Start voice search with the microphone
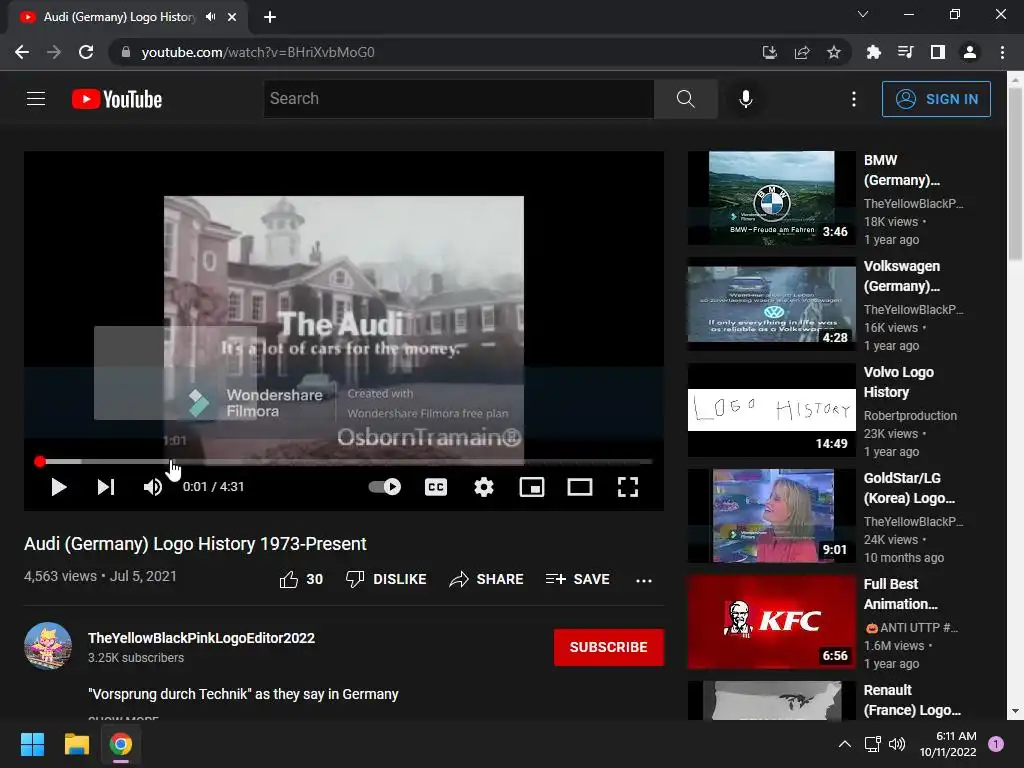This screenshot has height=768, width=1024. coord(745,99)
